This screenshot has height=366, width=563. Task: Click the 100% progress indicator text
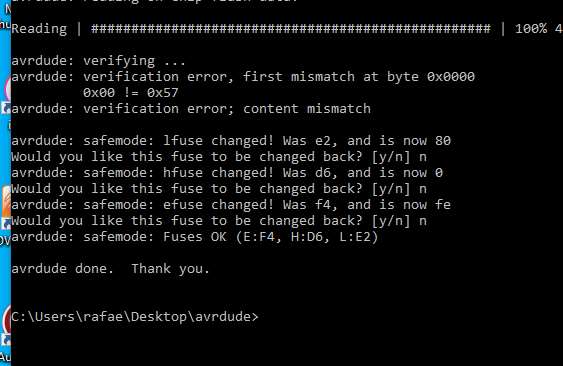click(x=531, y=28)
